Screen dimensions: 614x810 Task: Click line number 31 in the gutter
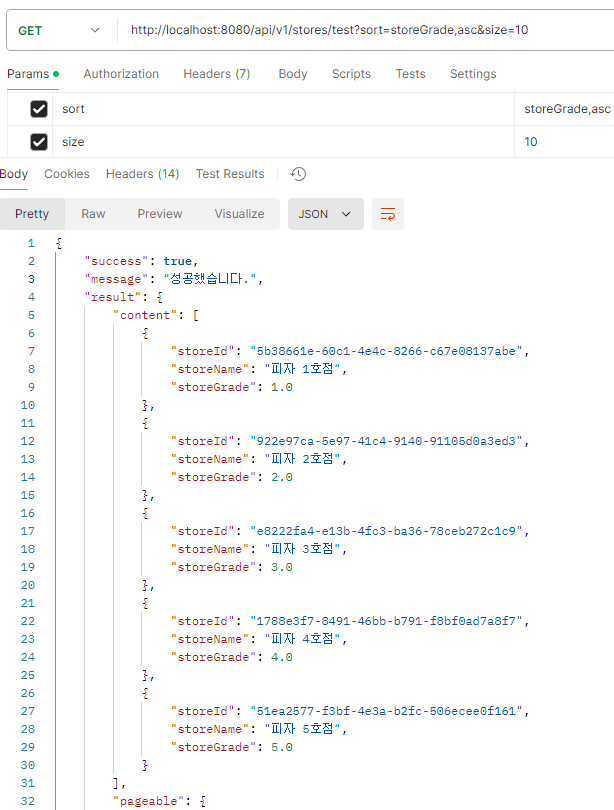pos(27,783)
